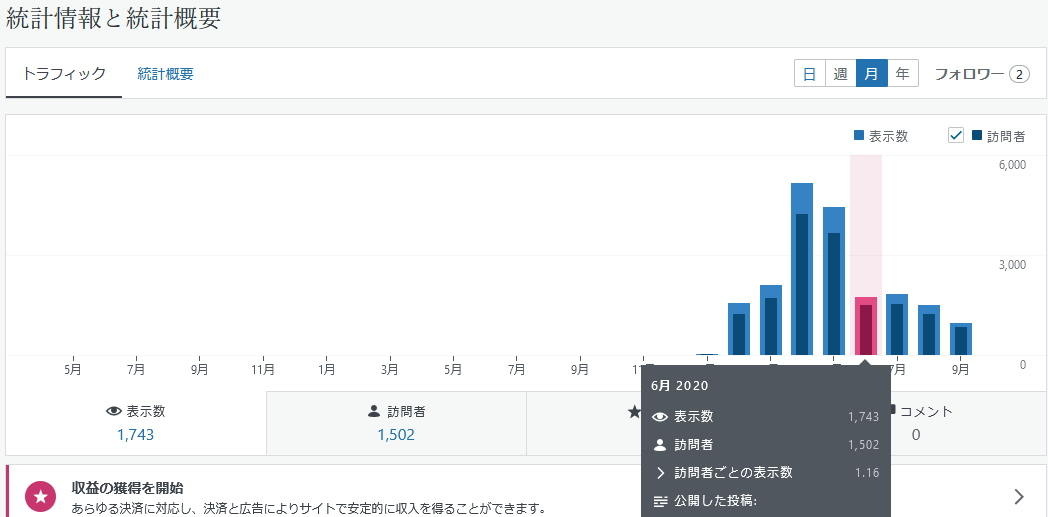
Task: Click the 統計情報と統計概要 page heading
Action: tap(113, 18)
